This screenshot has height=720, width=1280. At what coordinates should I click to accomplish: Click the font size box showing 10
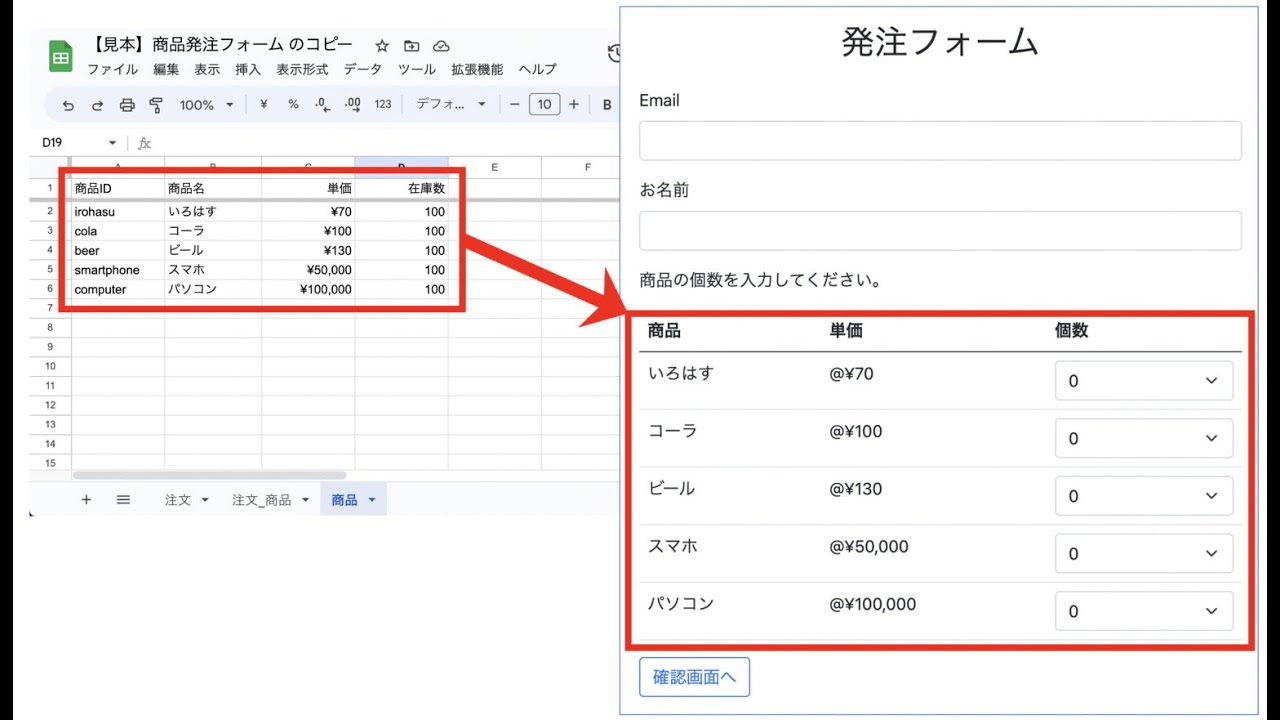[x=544, y=104]
